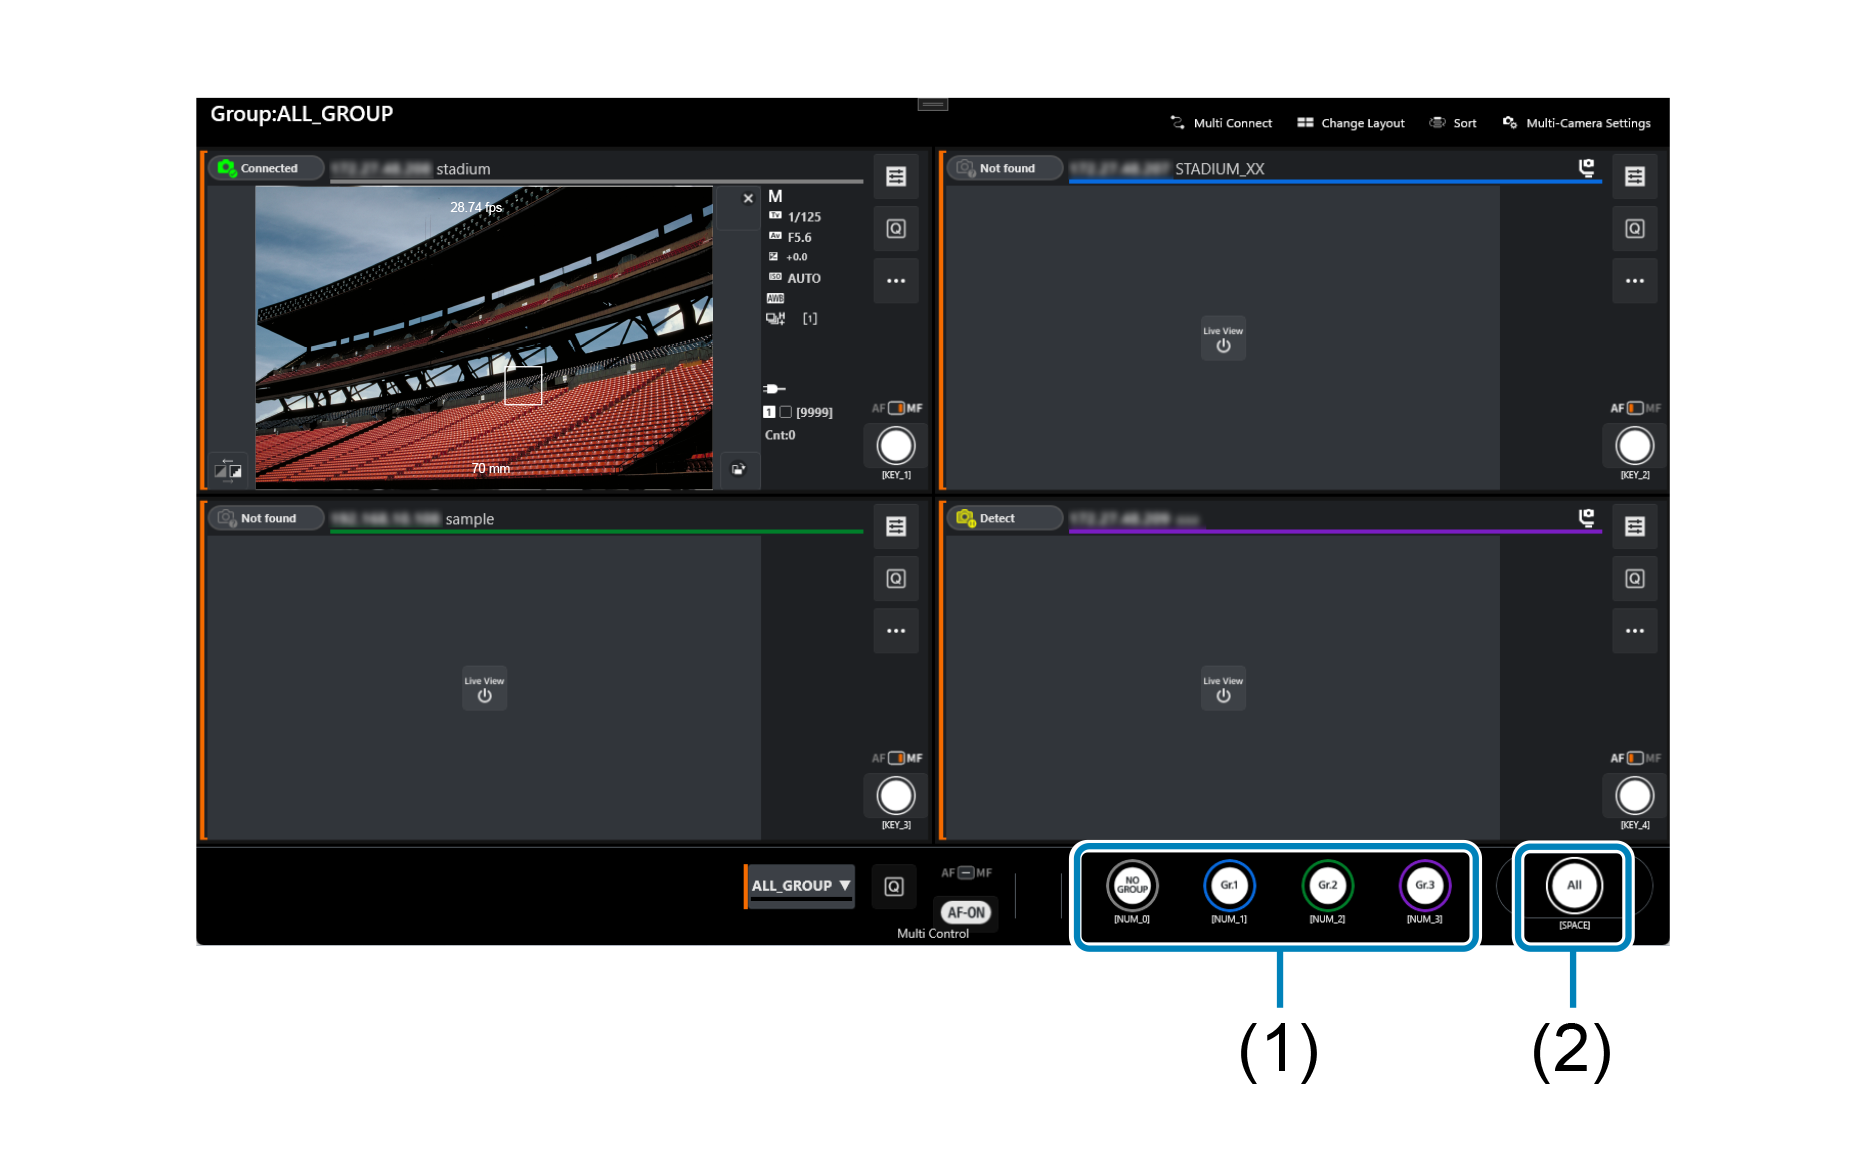
Task: Open Quick Control for the sample camera
Action: pyautogui.click(x=895, y=578)
